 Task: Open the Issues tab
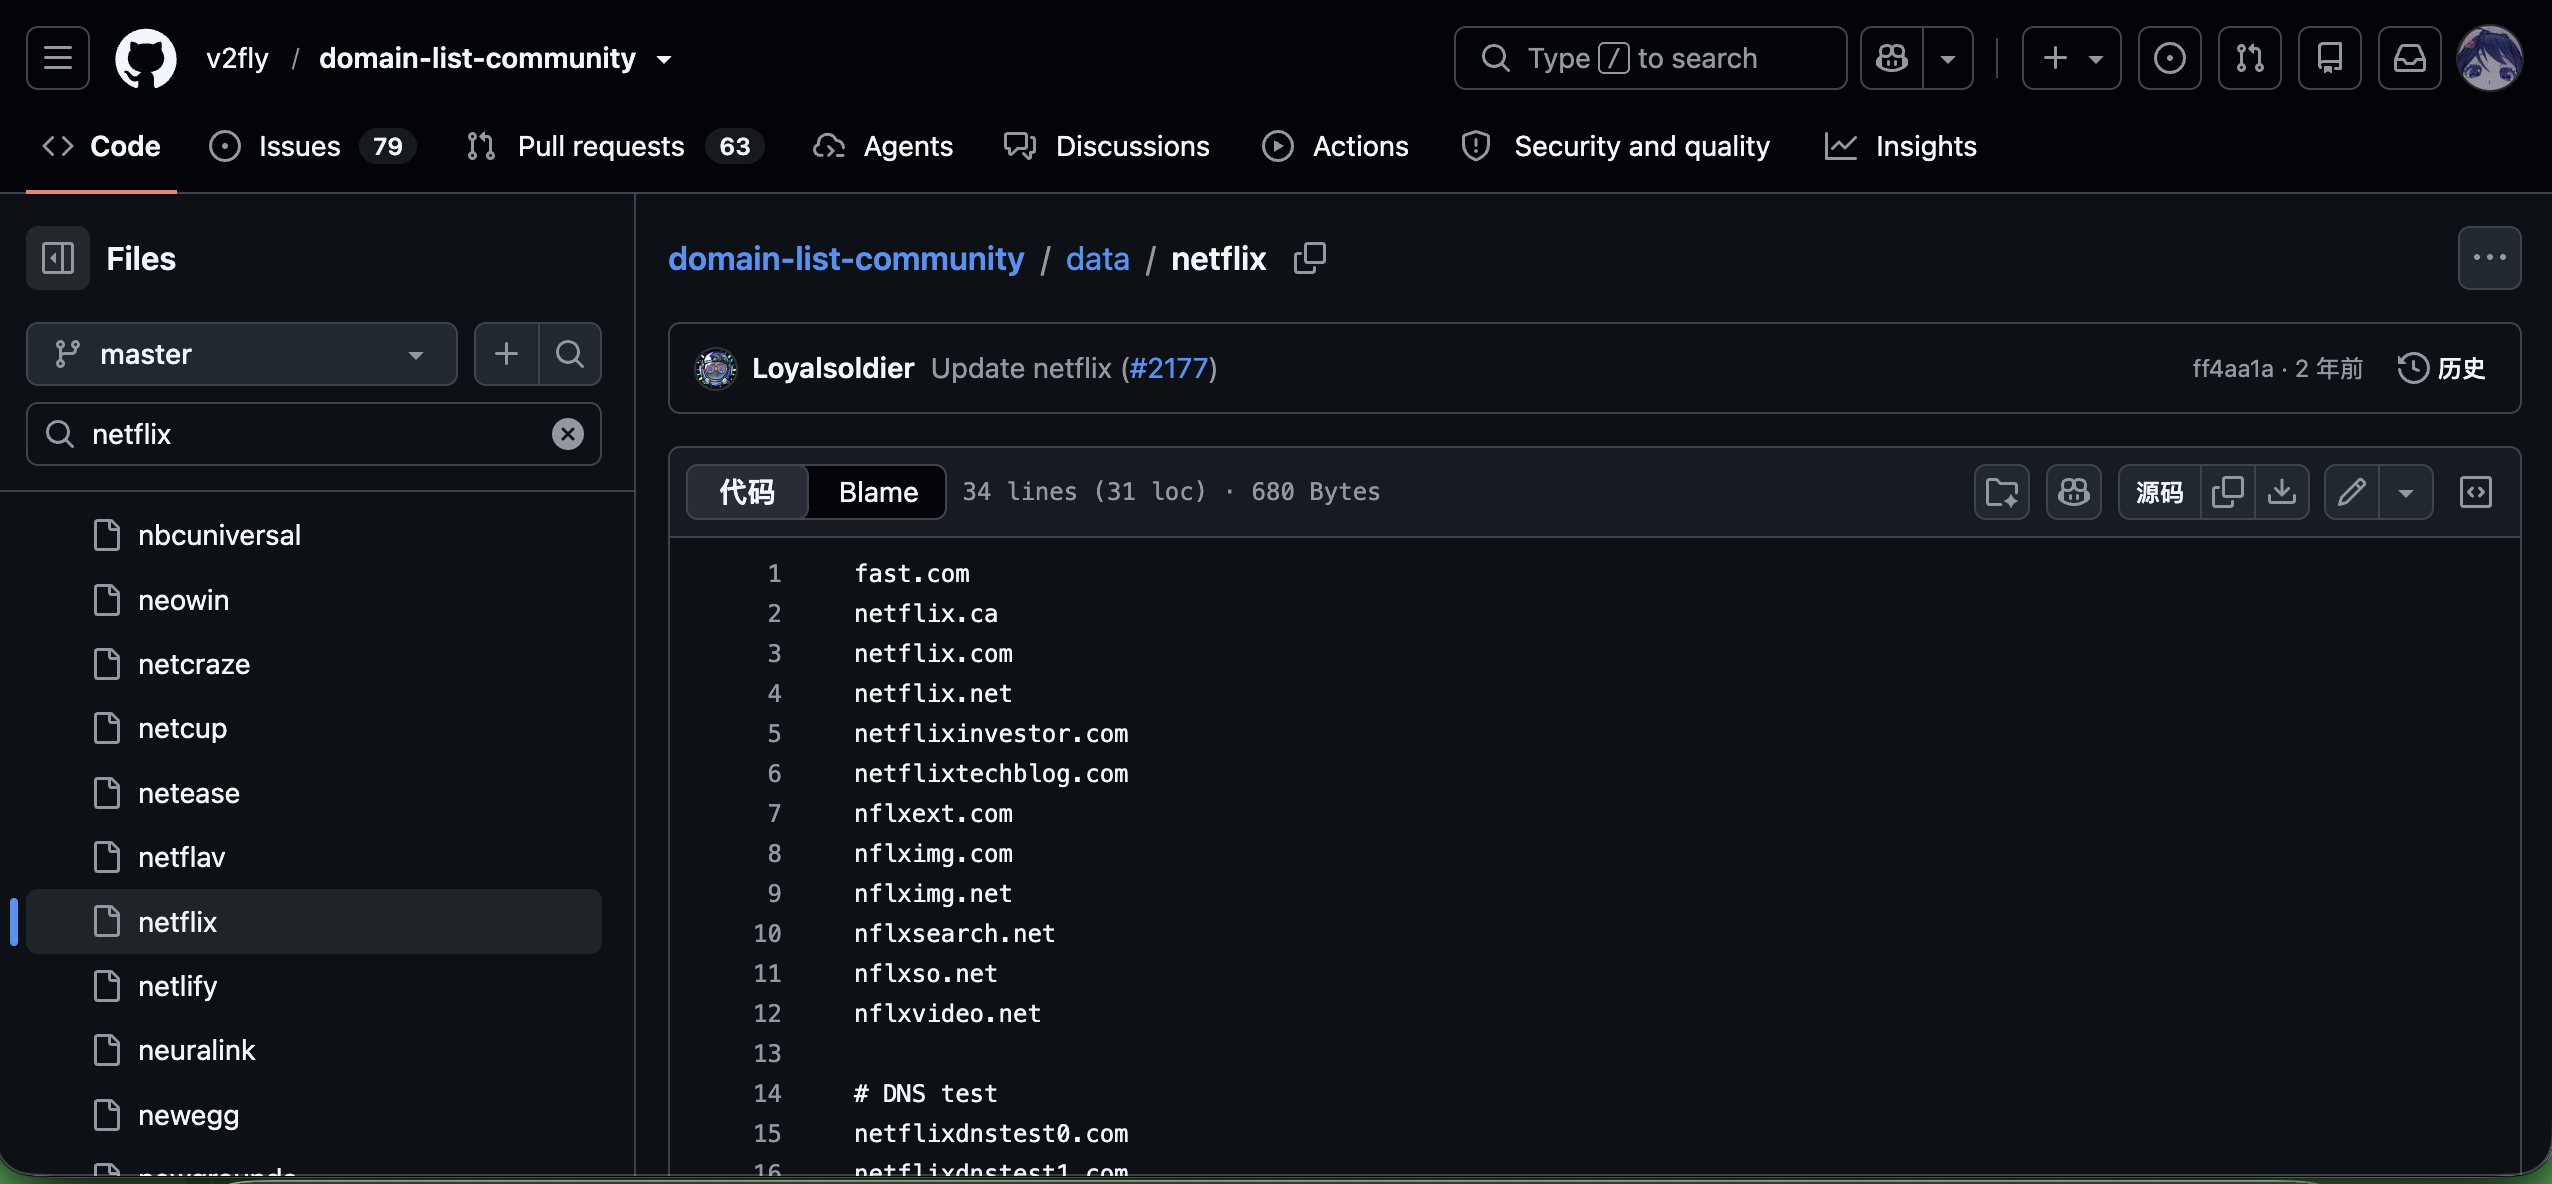[x=312, y=146]
